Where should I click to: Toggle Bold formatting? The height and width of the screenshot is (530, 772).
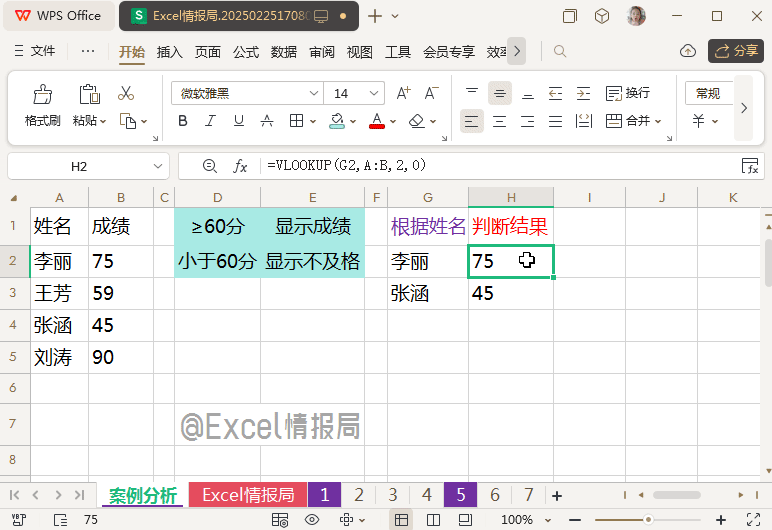(x=182, y=121)
